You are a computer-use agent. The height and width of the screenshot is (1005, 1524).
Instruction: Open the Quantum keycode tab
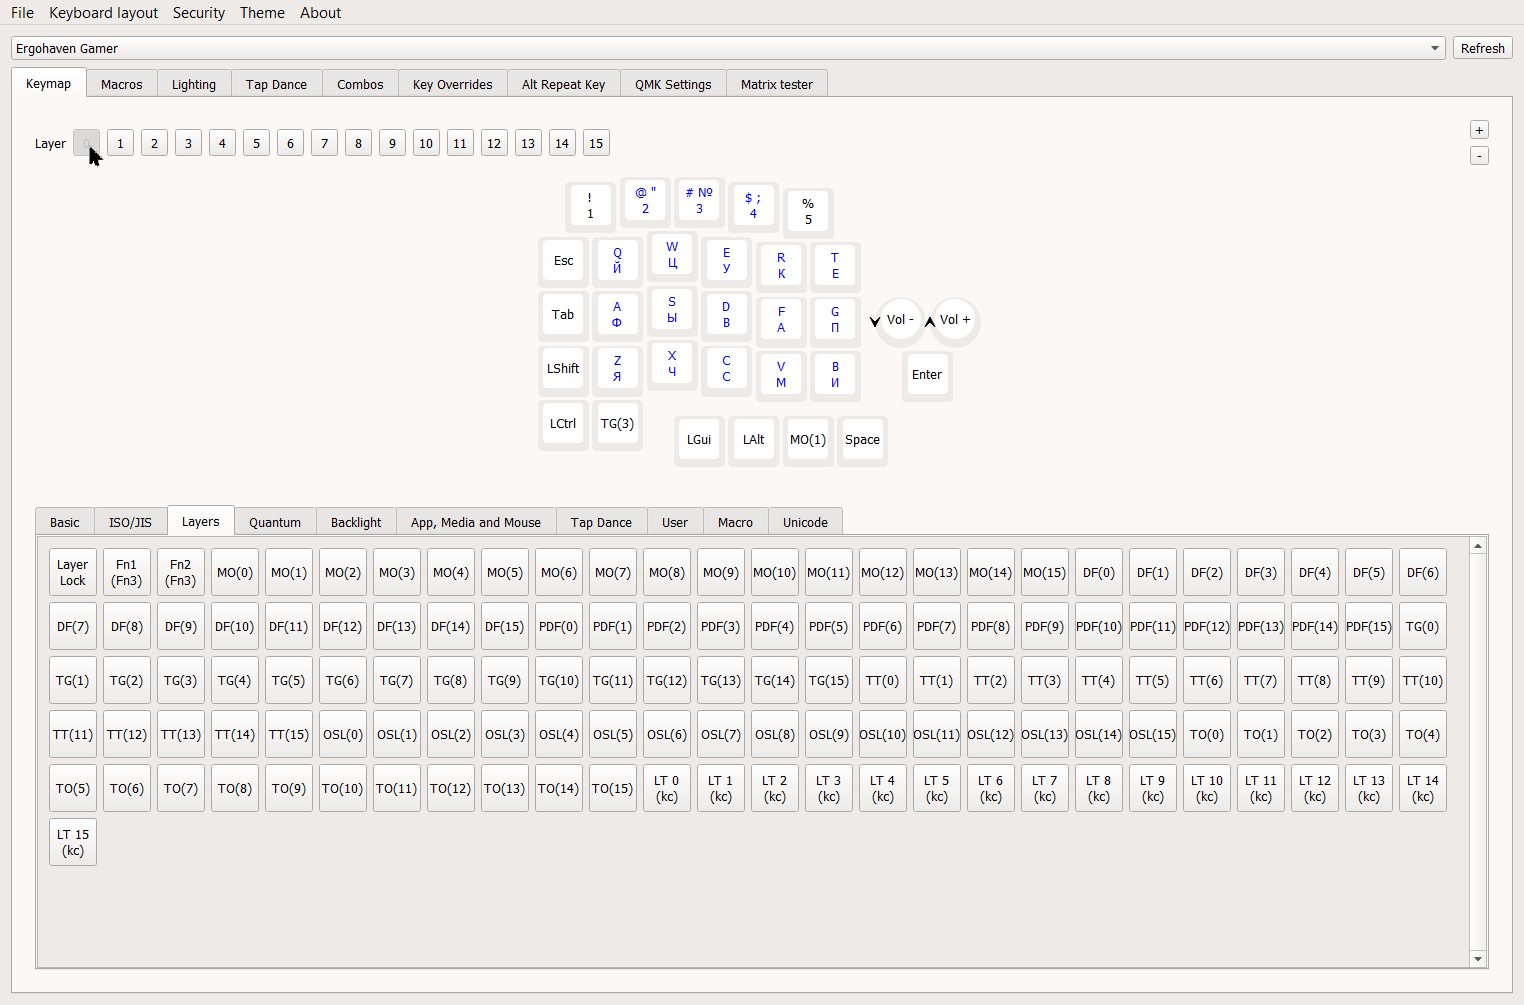tap(275, 522)
